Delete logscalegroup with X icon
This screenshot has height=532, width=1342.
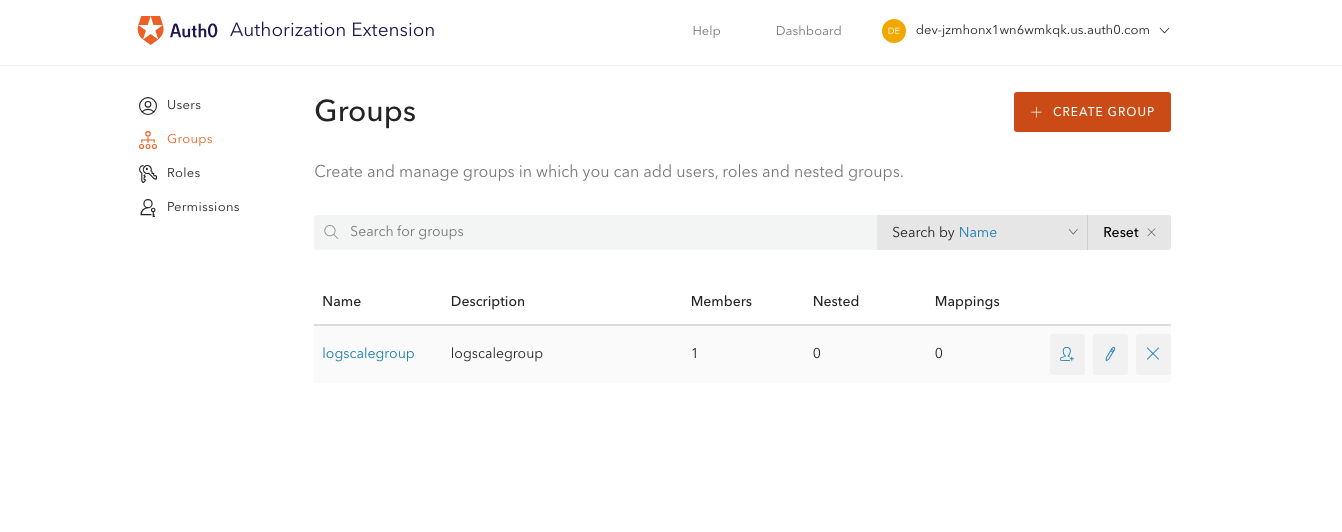(x=1153, y=354)
